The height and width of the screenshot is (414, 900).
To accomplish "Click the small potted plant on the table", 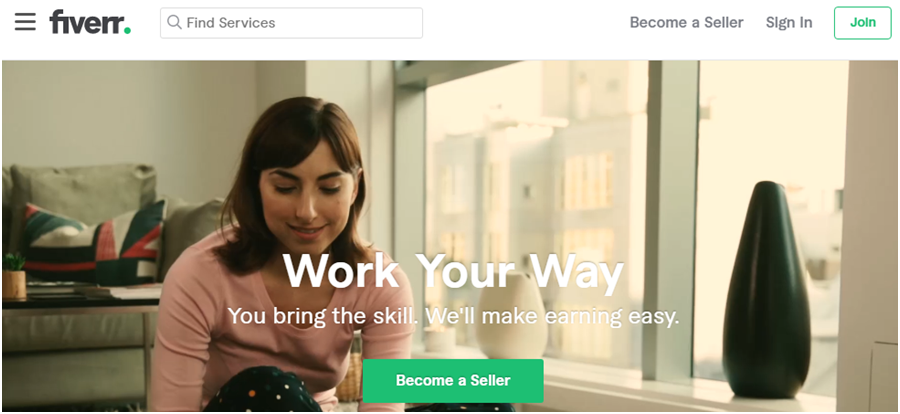I will (14, 276).
